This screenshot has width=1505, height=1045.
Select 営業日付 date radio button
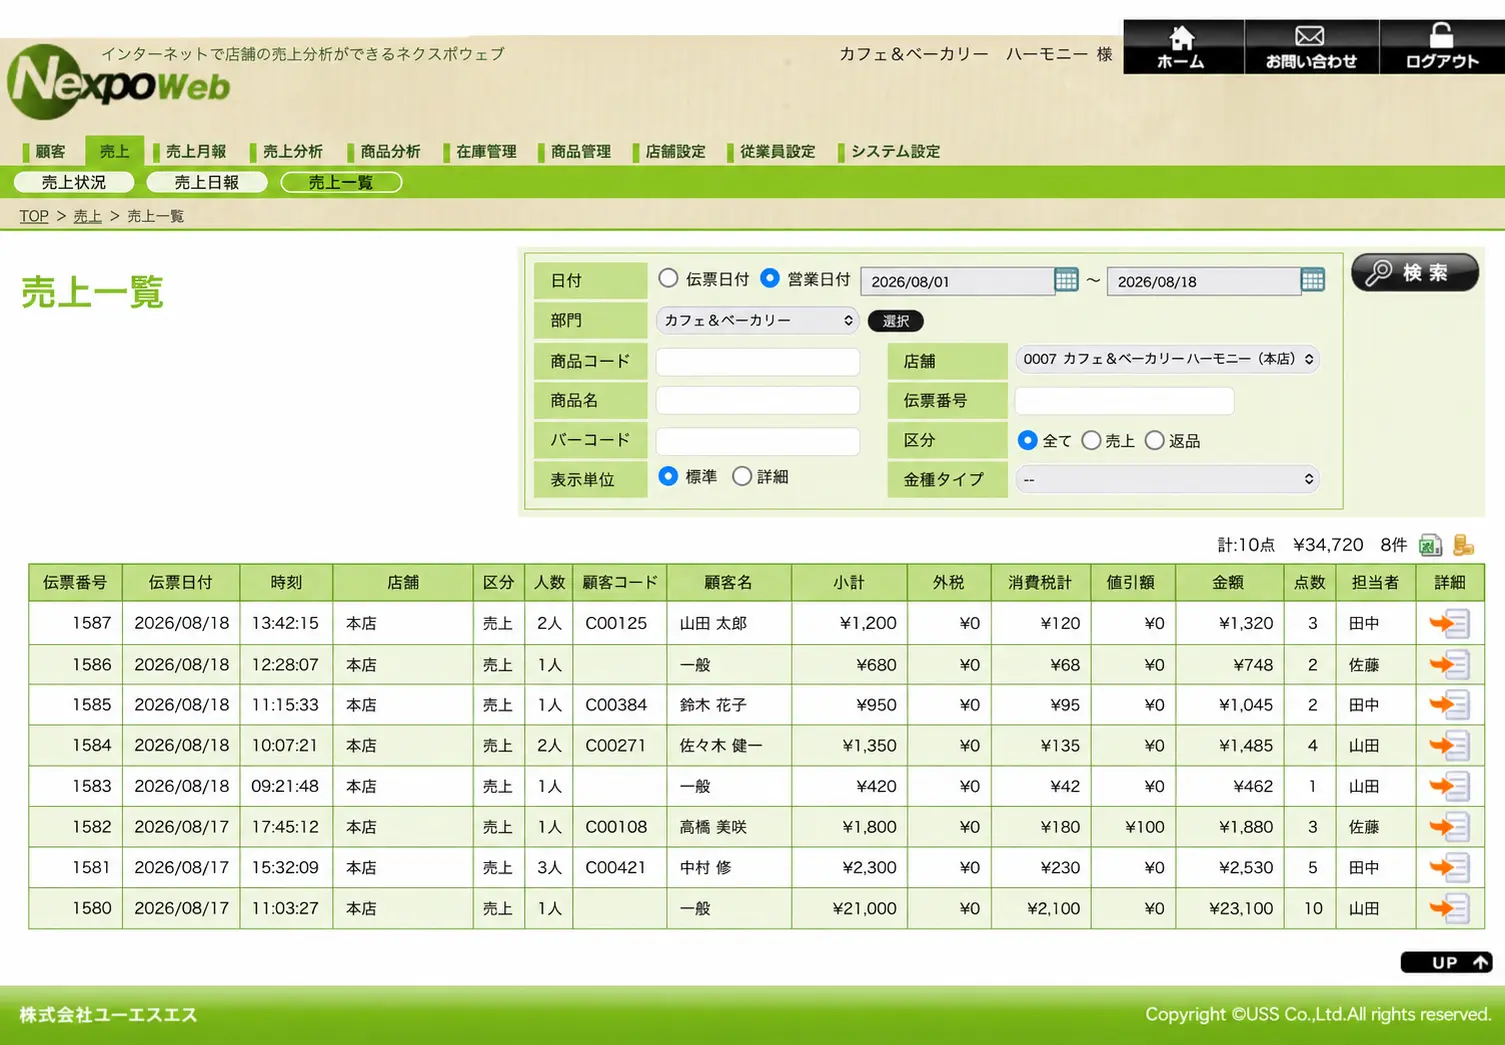[770, 278]
